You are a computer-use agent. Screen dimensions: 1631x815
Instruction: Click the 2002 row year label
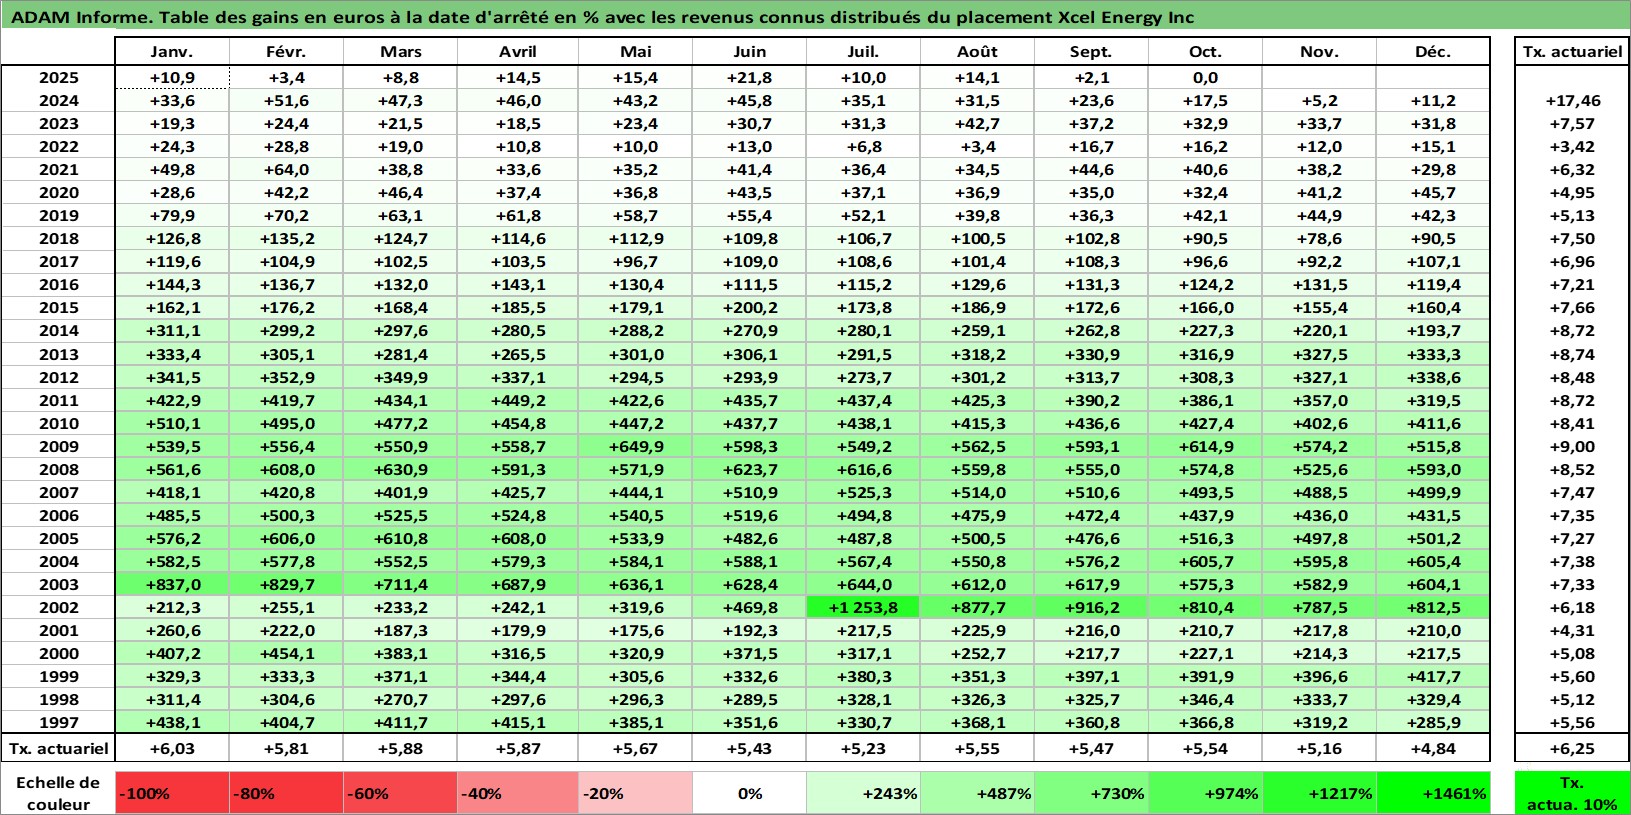pyautogui.click(x=59, y=607)
